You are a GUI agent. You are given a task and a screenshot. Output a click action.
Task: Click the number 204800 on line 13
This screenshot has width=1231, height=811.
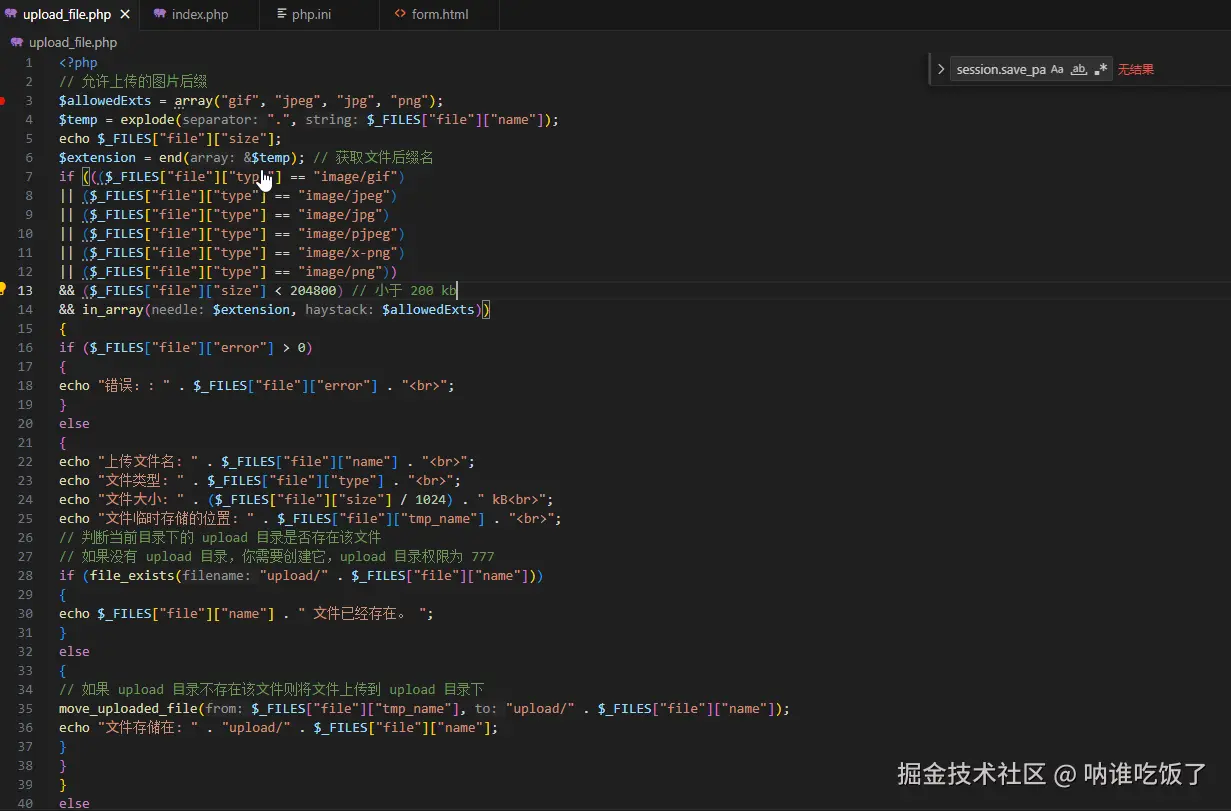click(313, 290)
